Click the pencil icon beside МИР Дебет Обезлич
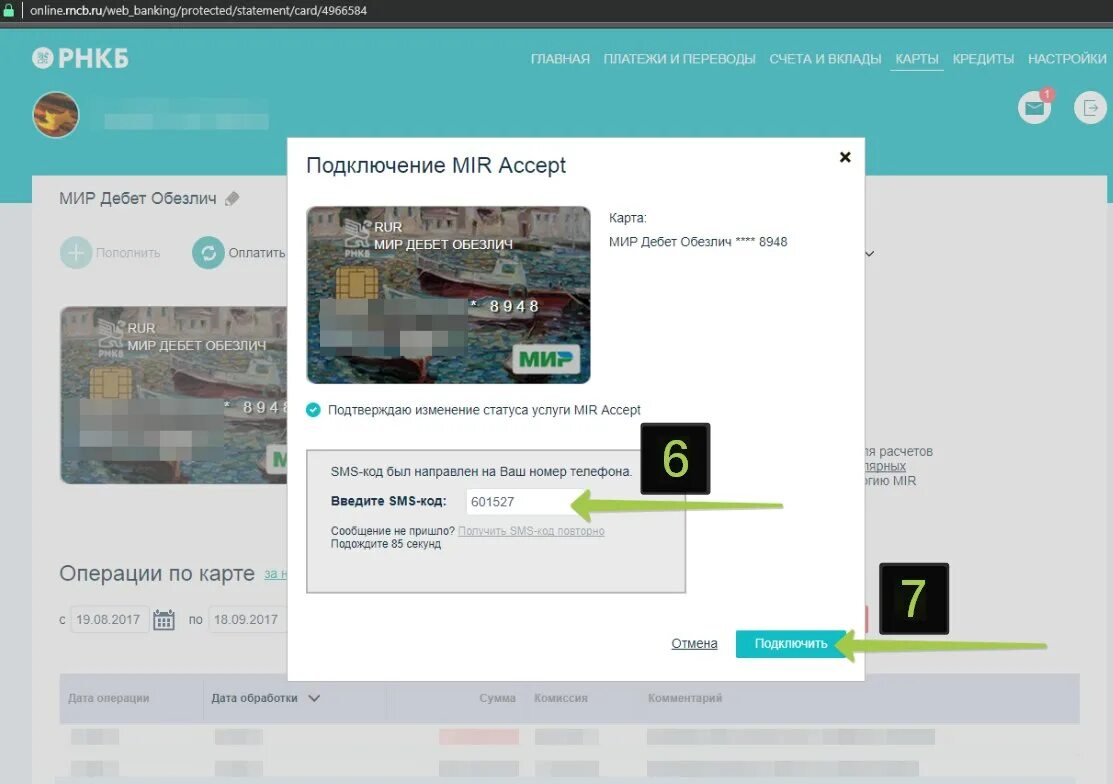1113x784 pixels. pyautogui.click(x=232, y=199)
